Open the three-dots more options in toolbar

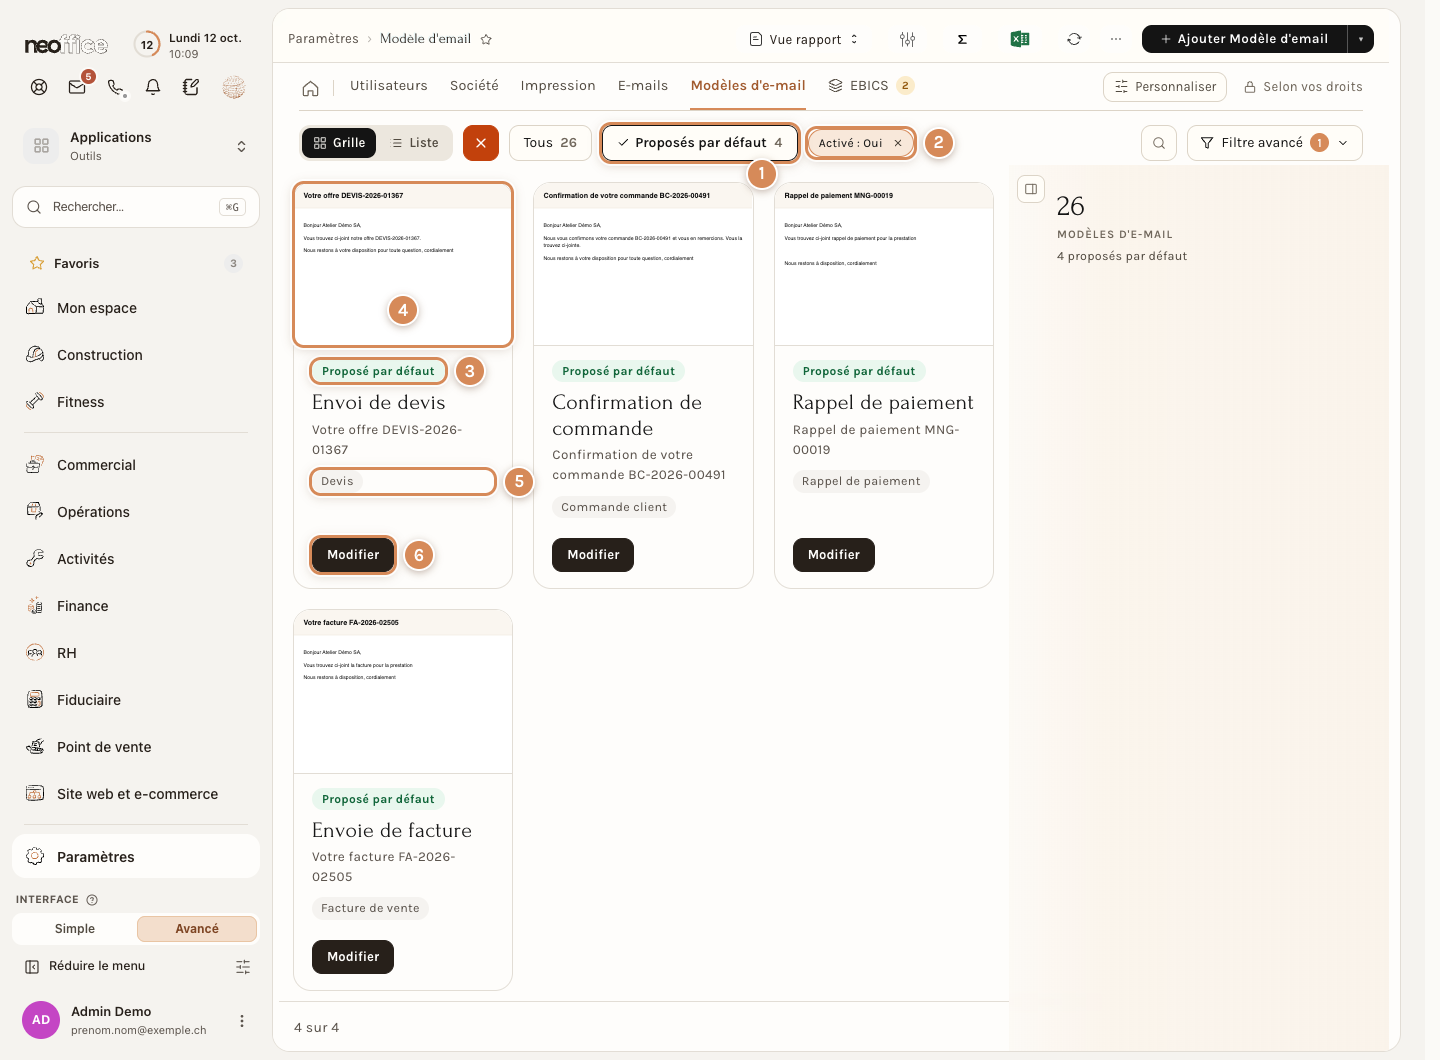[x=1116, y=39]
